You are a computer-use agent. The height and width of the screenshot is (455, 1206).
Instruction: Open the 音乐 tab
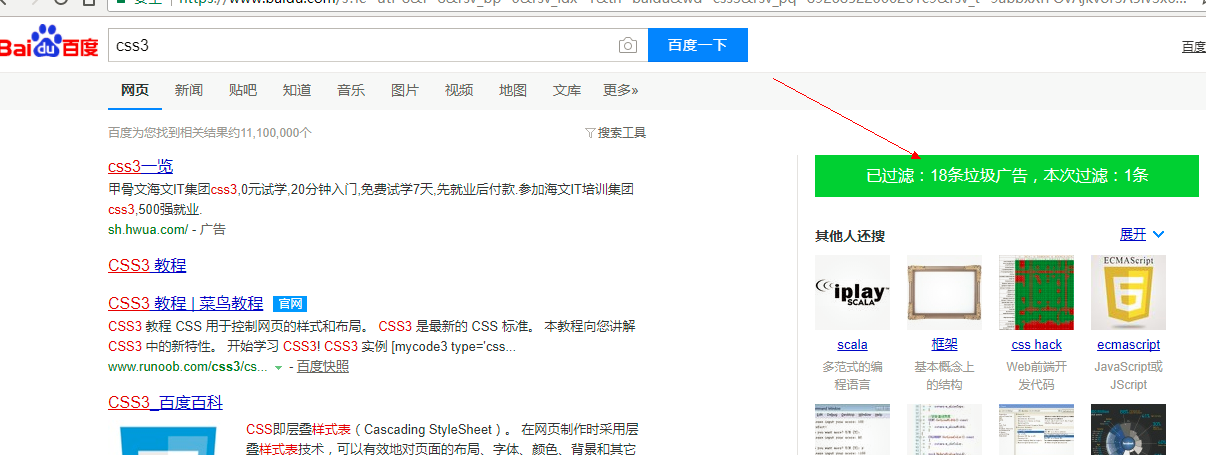point(351,90)
